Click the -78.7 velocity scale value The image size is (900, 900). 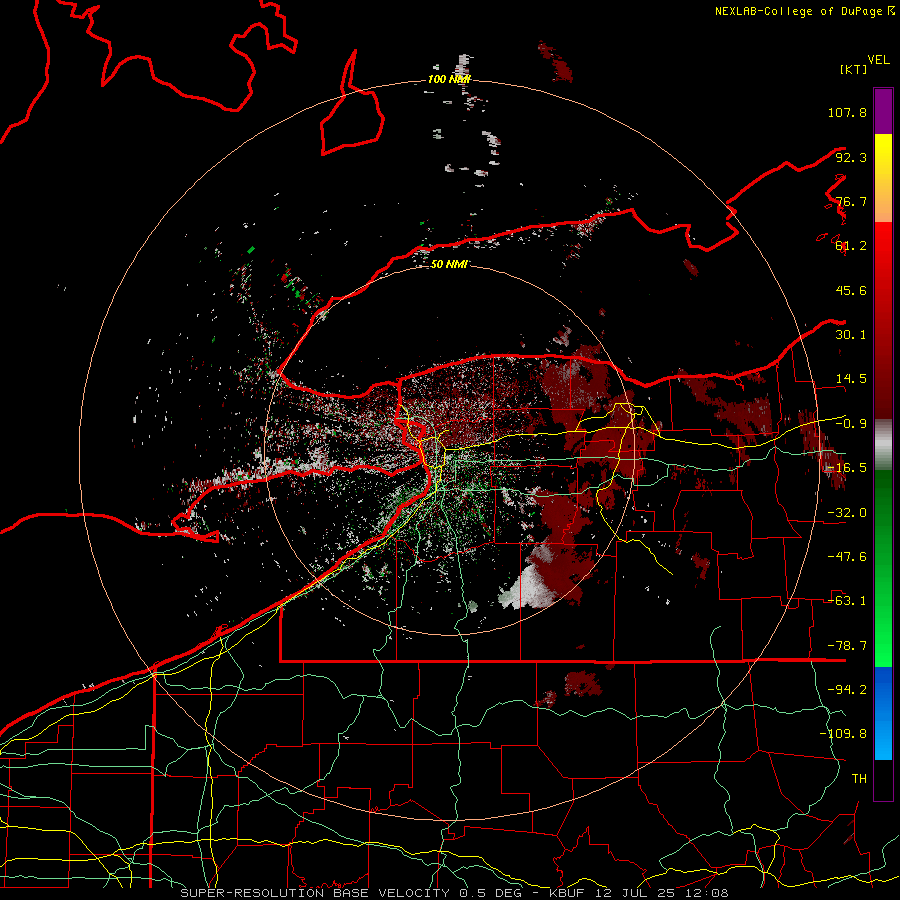(847, 646)
